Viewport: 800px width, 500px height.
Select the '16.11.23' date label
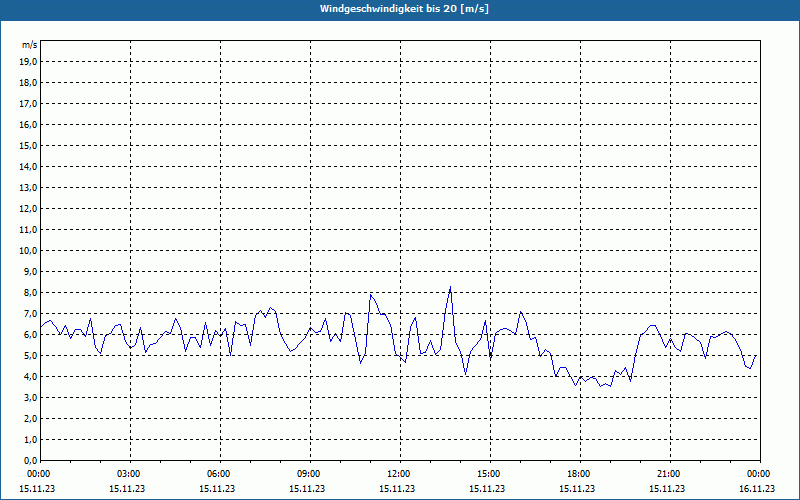pos(757,488)
